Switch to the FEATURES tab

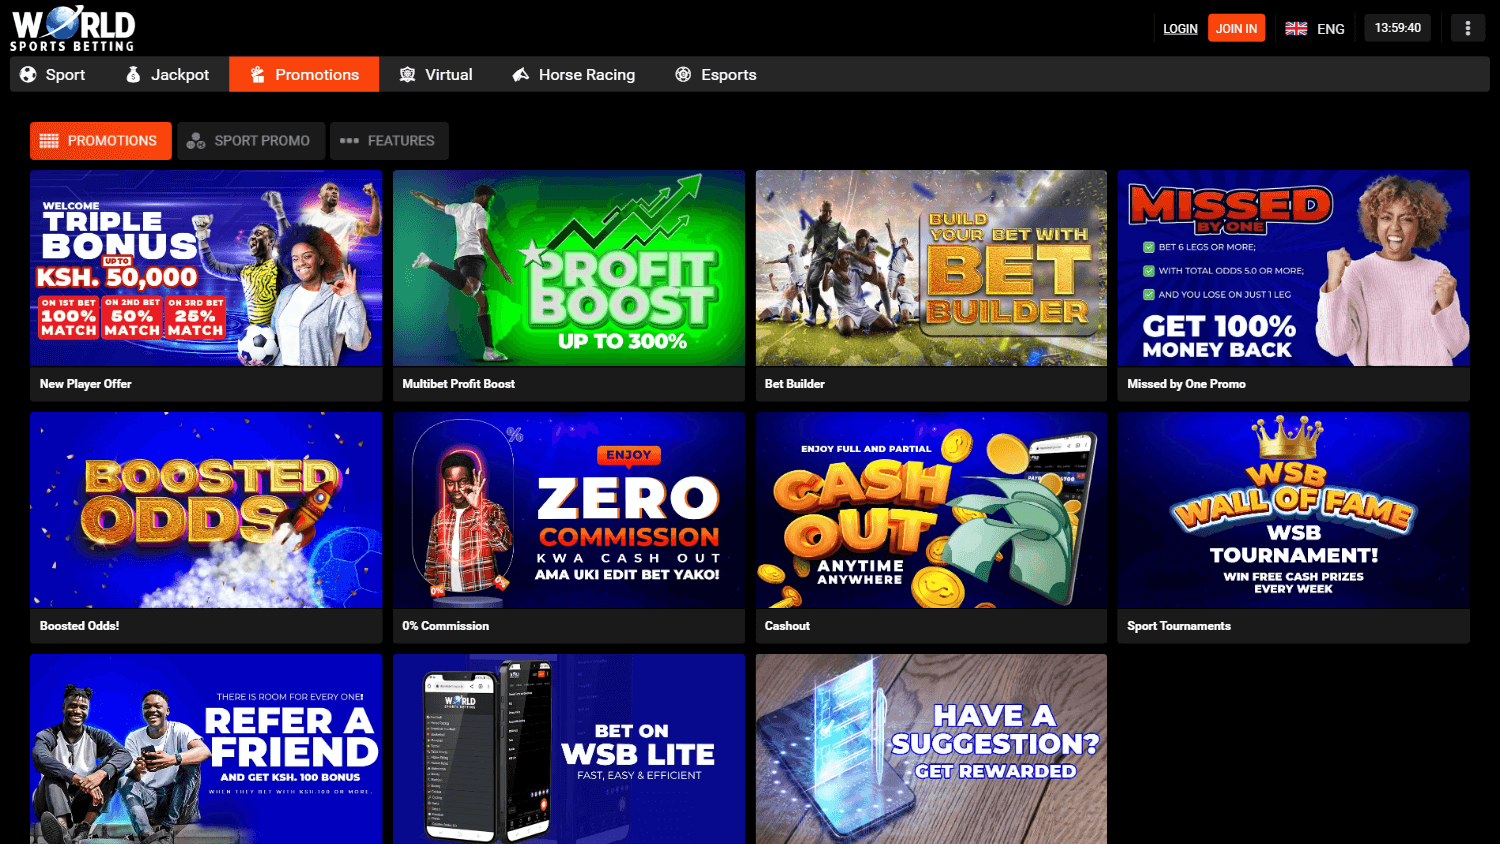click(x=389, y=141)
